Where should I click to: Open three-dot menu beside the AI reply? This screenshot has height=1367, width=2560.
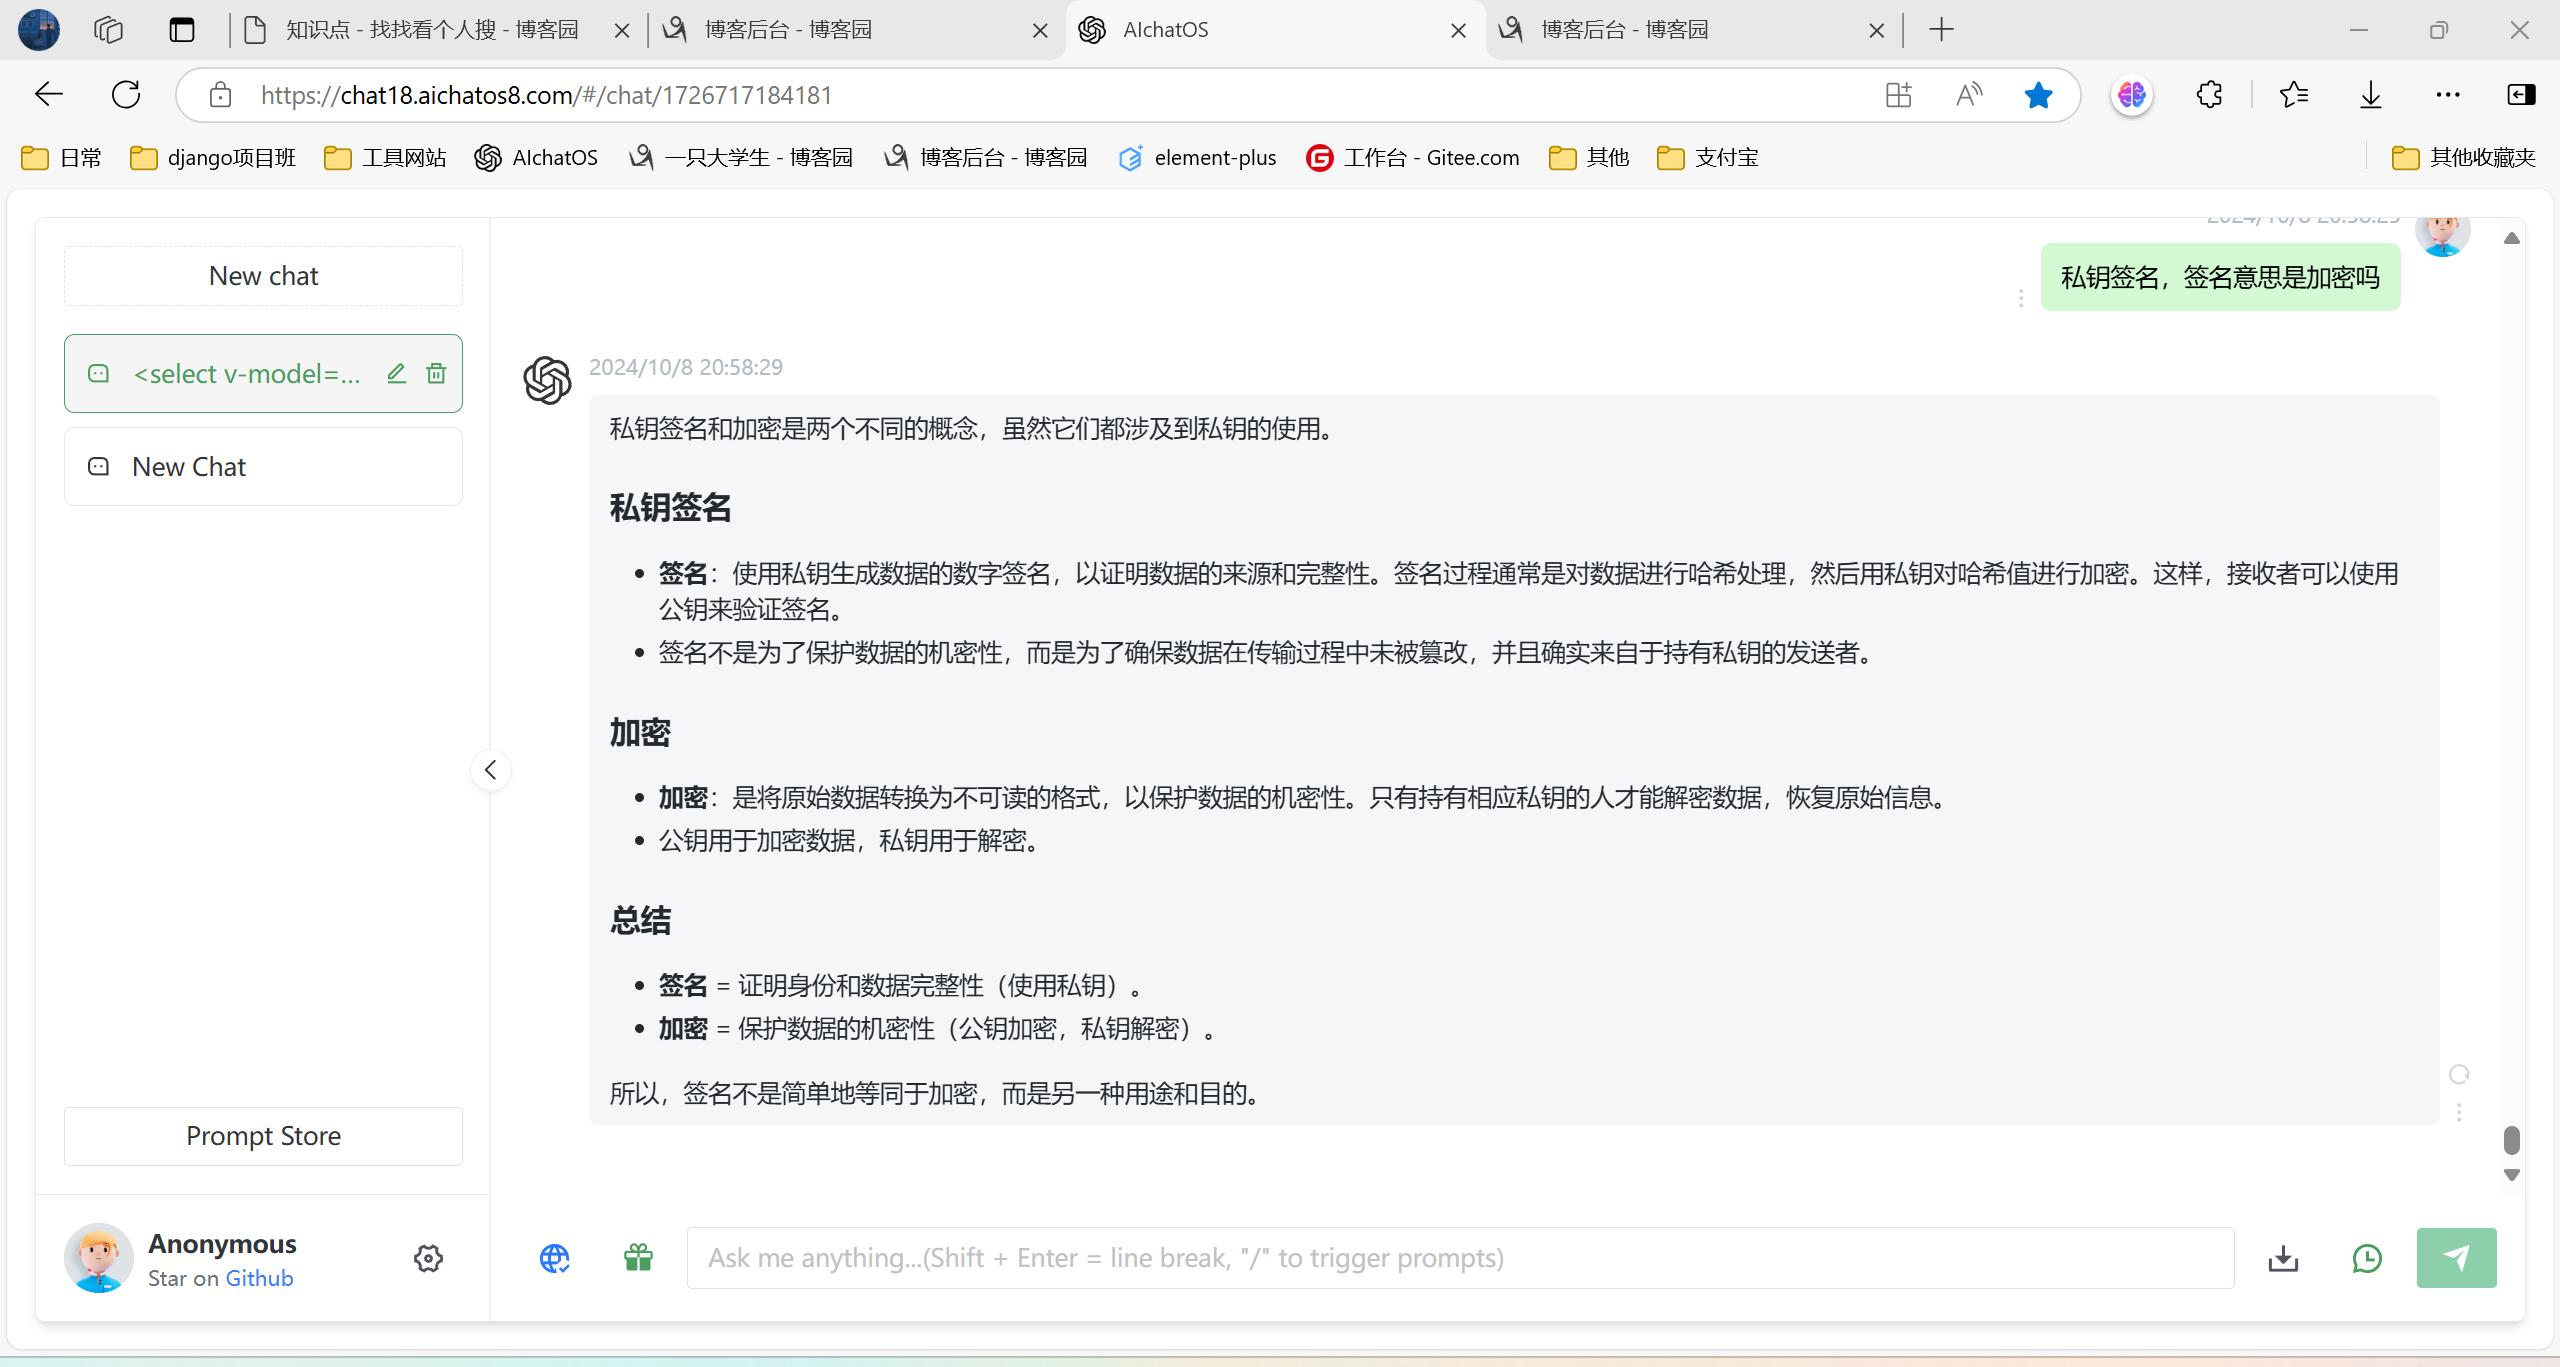(2459, 1112)
